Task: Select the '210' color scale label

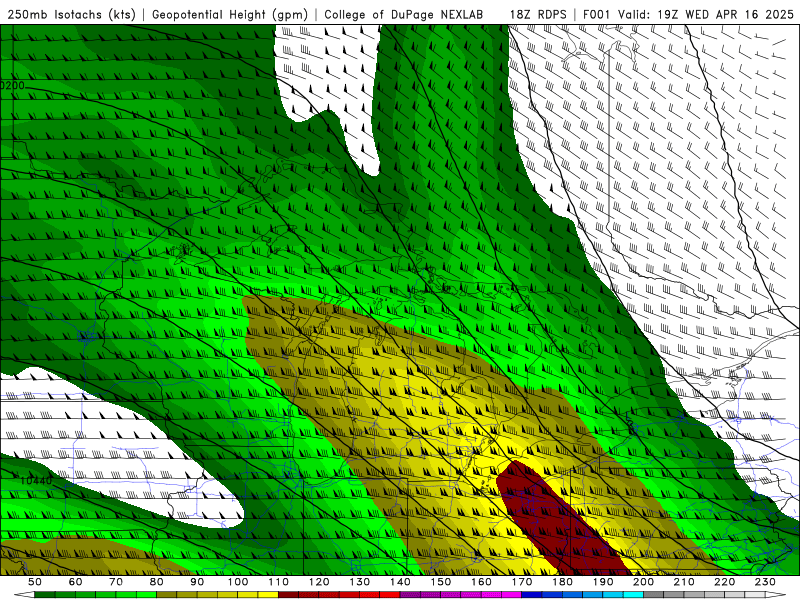Action: click(x=684, y=582)
